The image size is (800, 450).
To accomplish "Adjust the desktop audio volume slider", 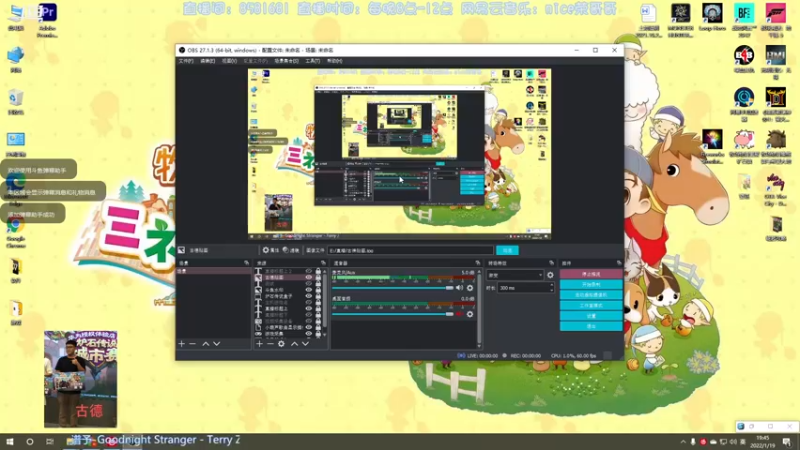I will point(393,314).
